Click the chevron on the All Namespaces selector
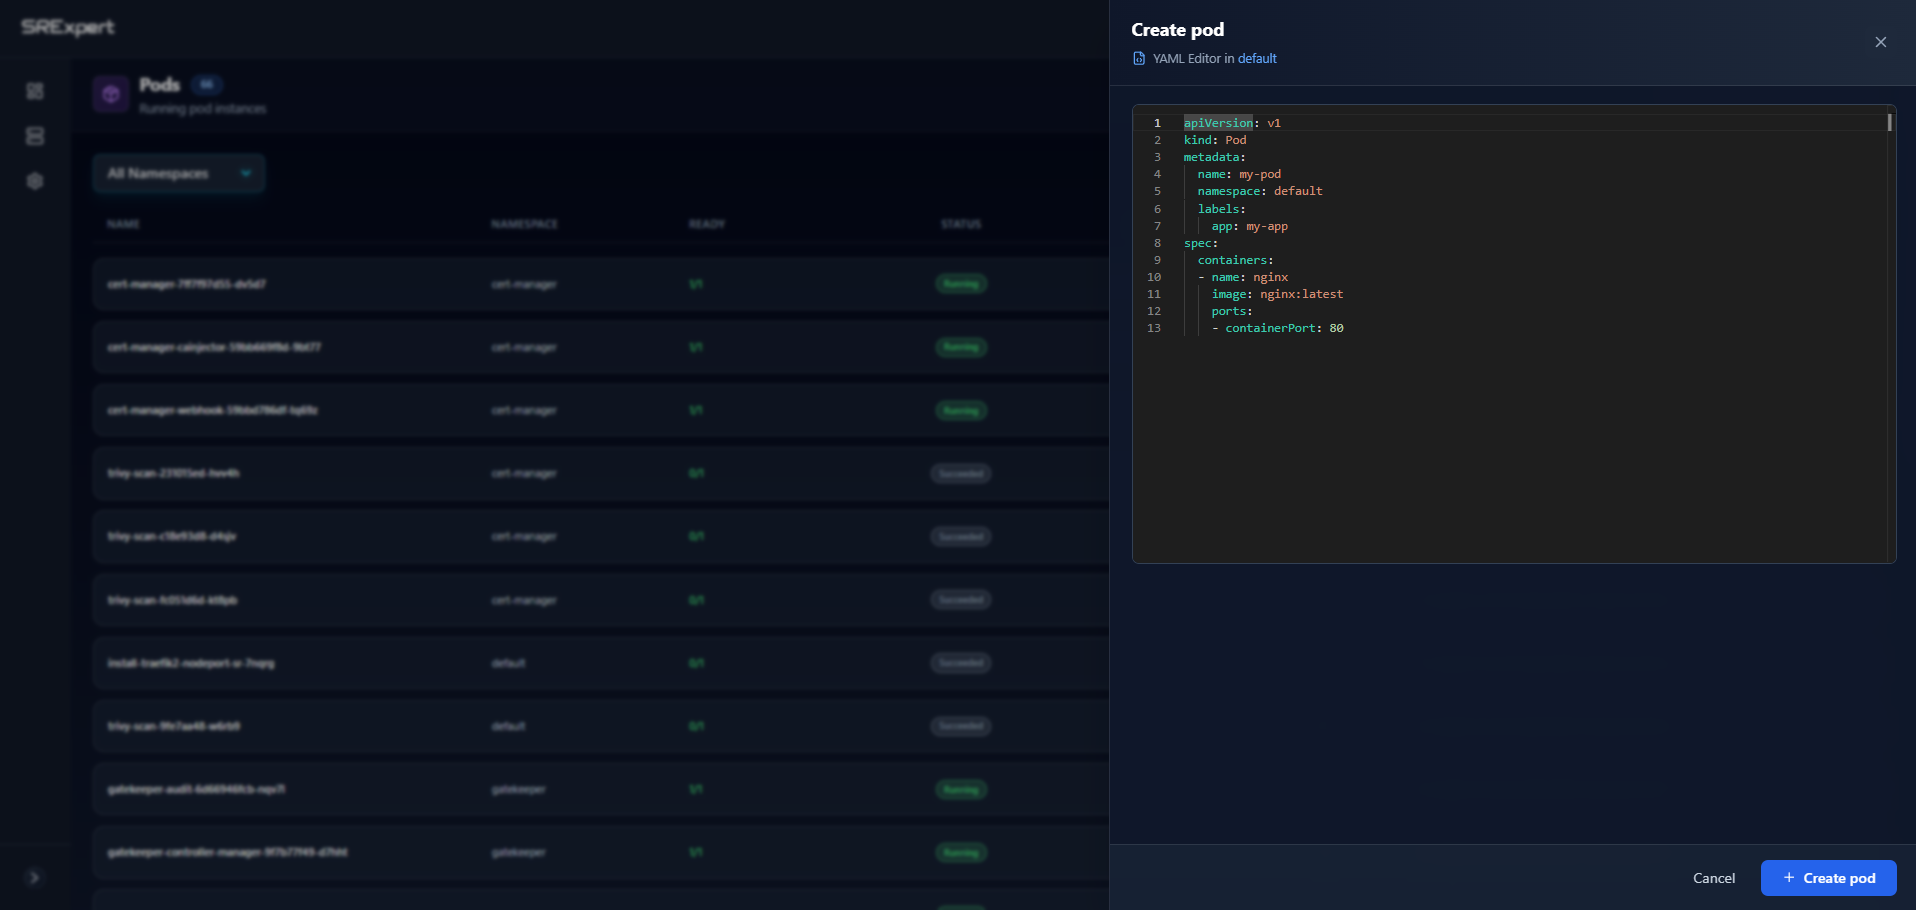The image size is (1916, 910). [x=246, y=173]
